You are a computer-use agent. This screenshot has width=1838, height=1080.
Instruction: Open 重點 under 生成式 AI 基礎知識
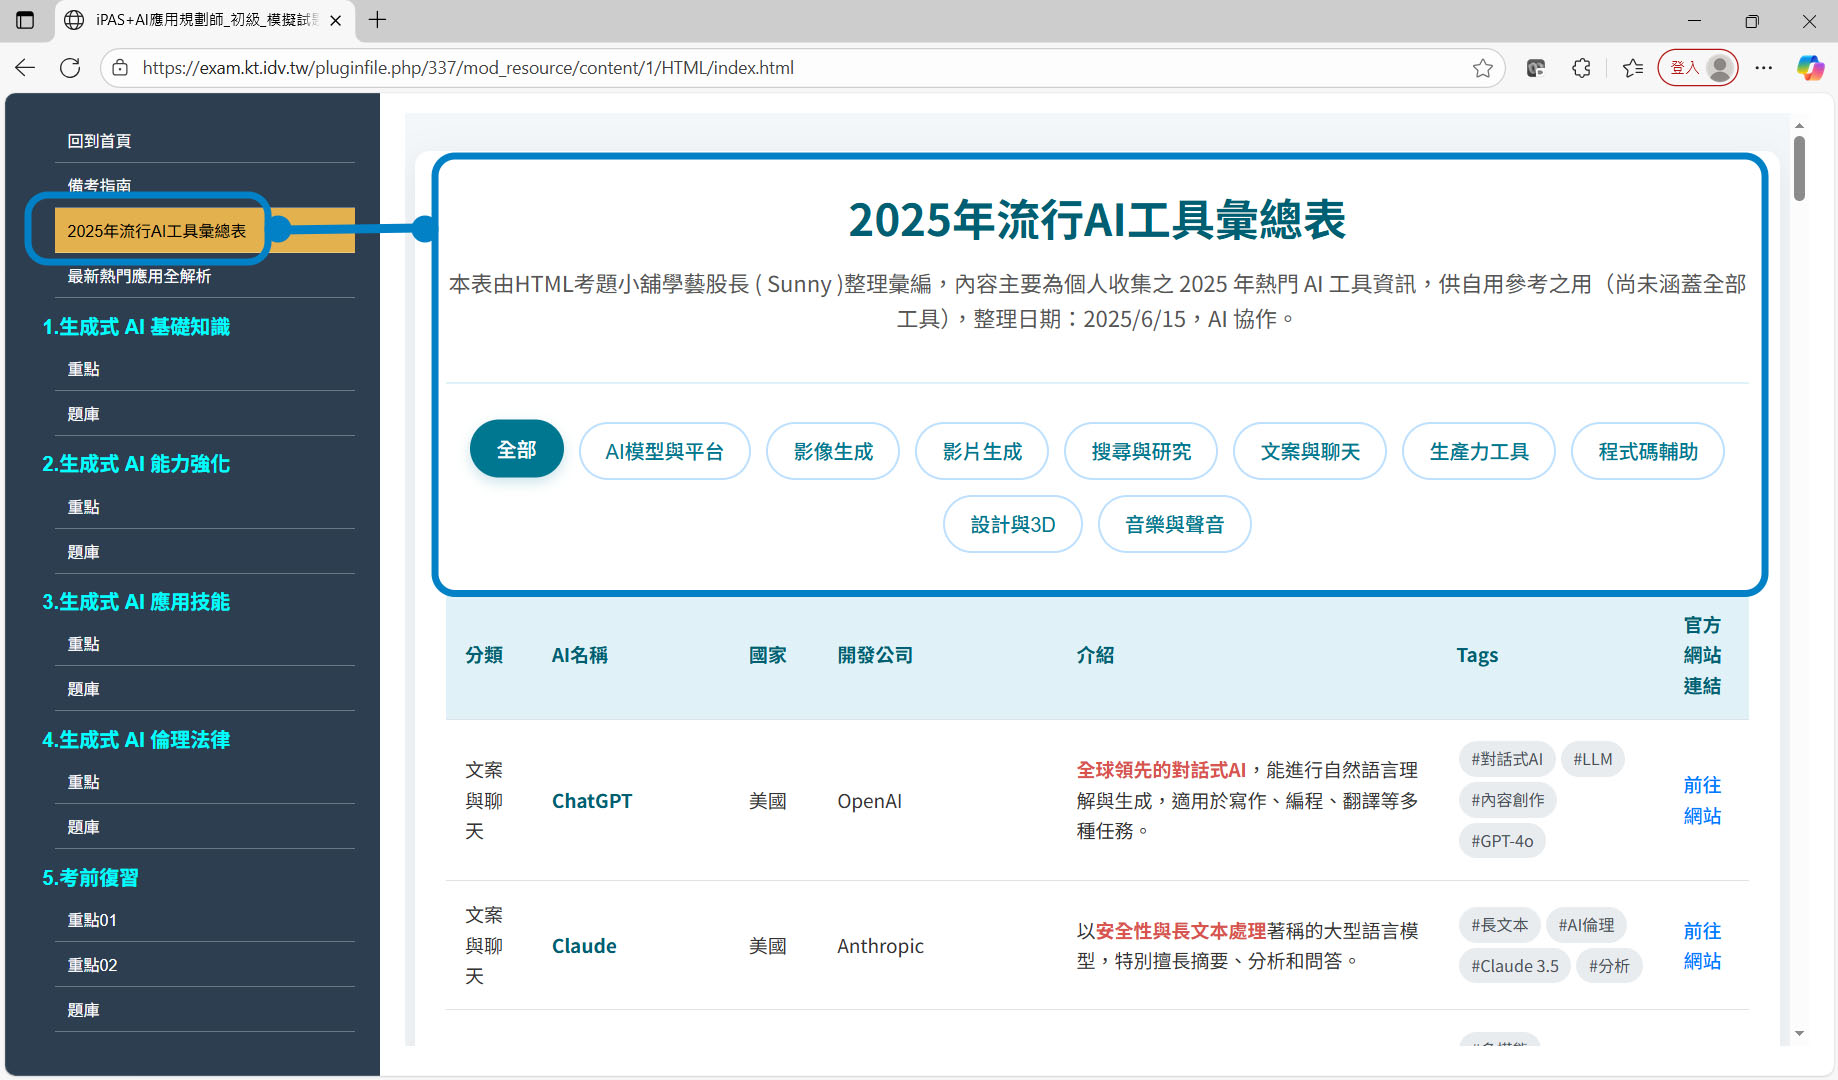[83, 369]
